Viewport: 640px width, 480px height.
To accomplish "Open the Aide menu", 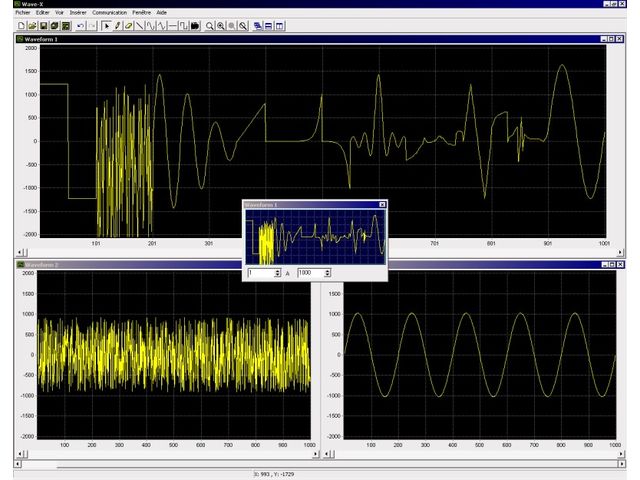I will (162, 13).
